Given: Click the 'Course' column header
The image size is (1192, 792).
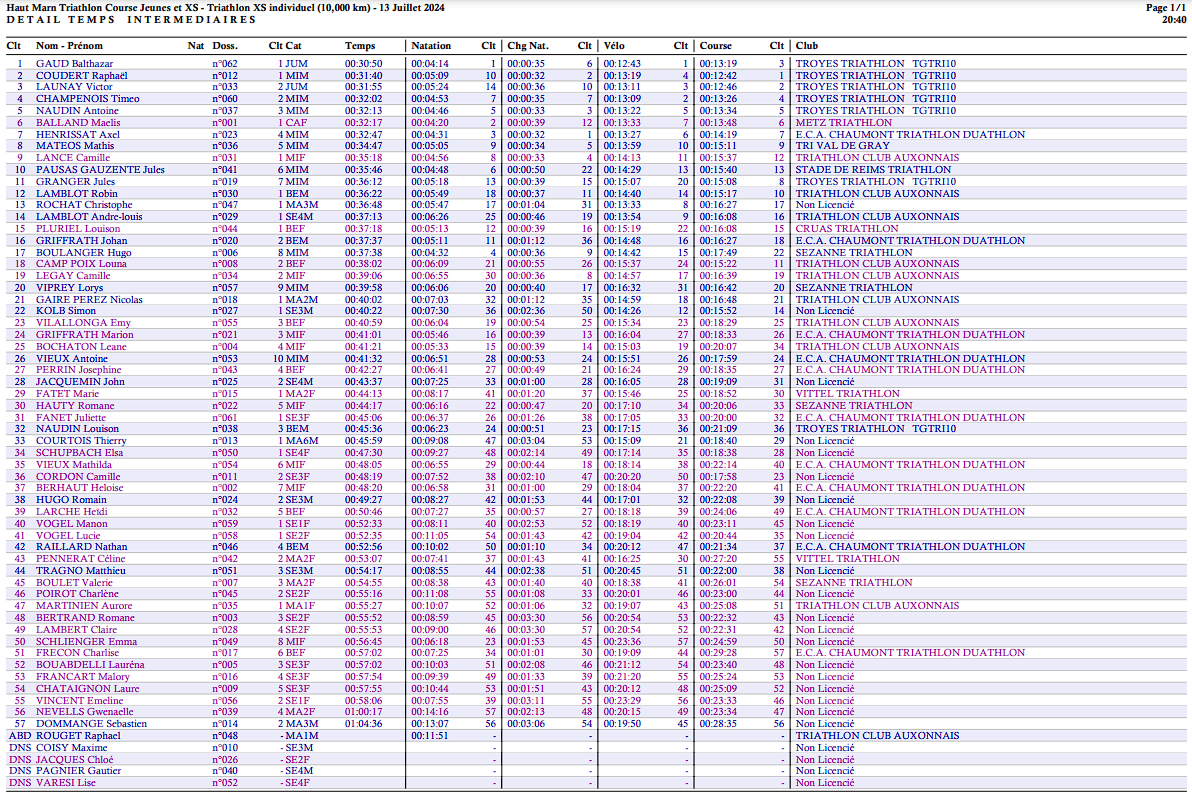Looking at the screenshot, I should (x=715, y=46).
